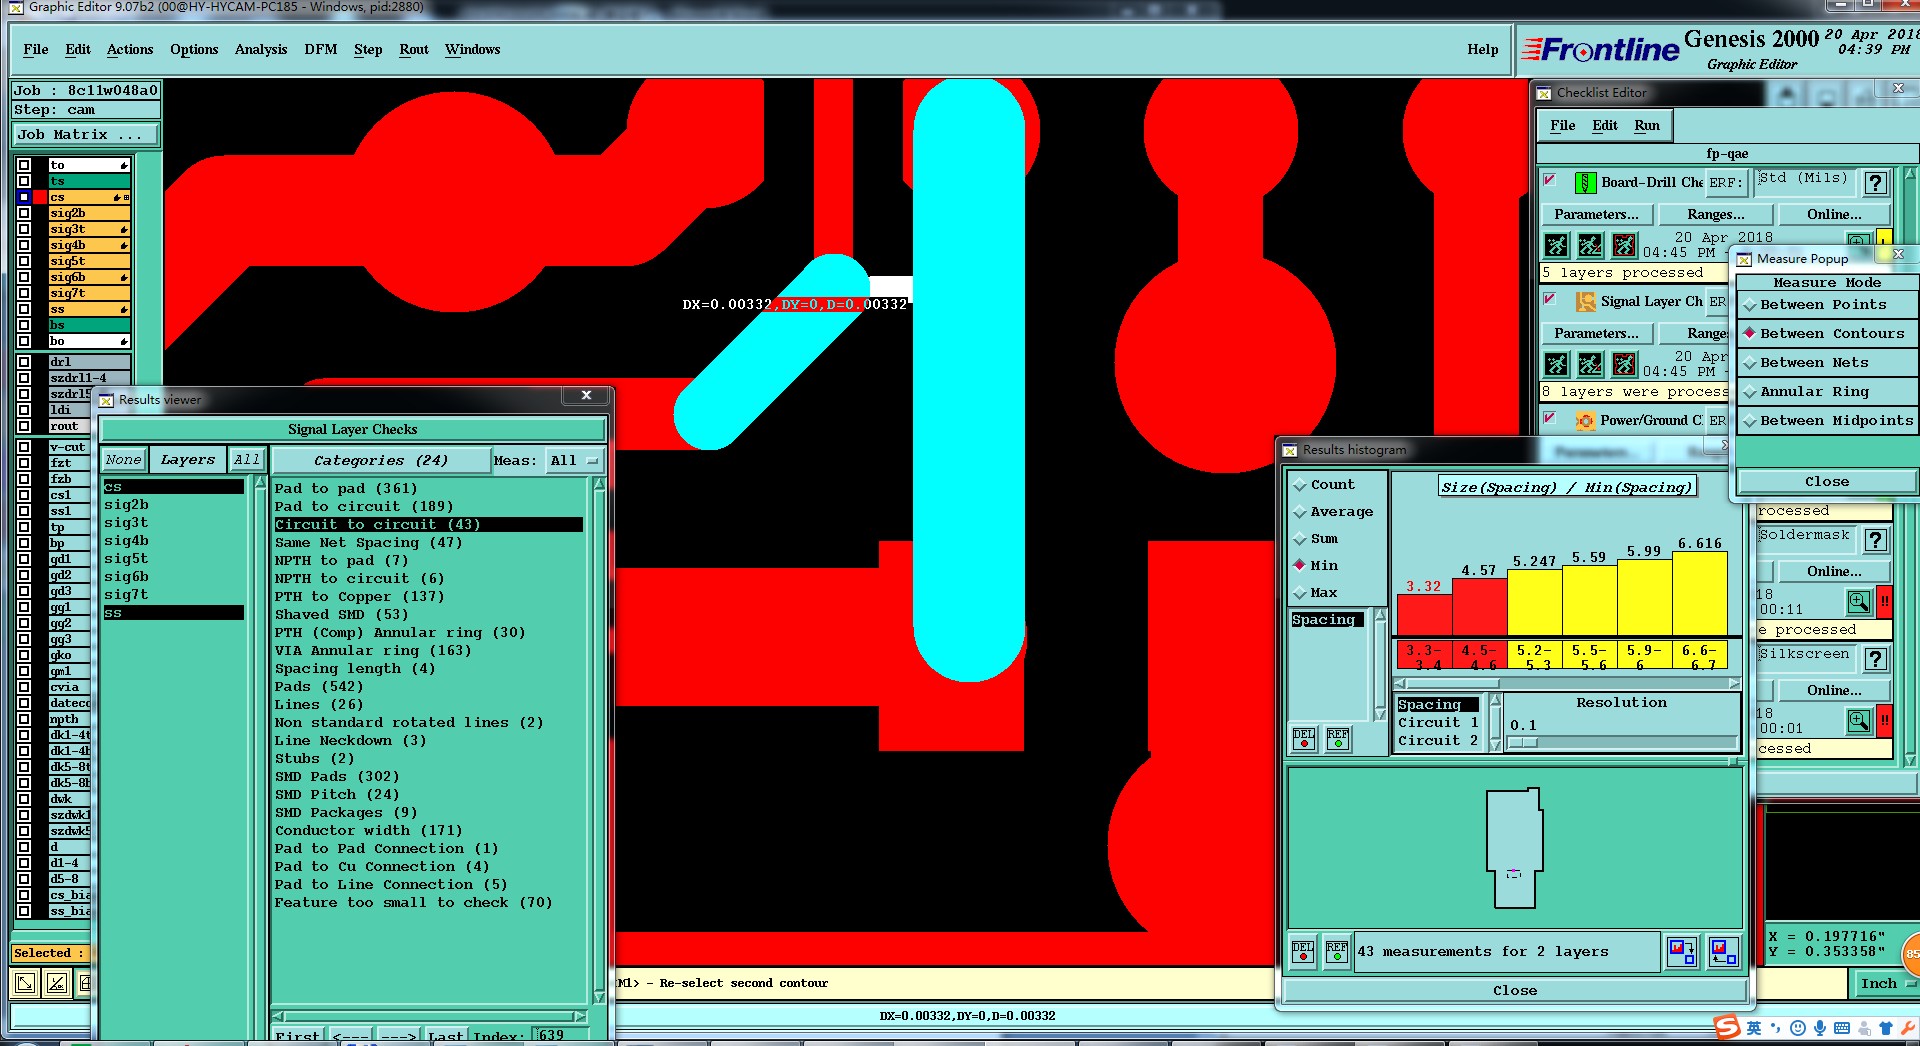
Task: Open the Analysis menu
Action: (261, 49)
